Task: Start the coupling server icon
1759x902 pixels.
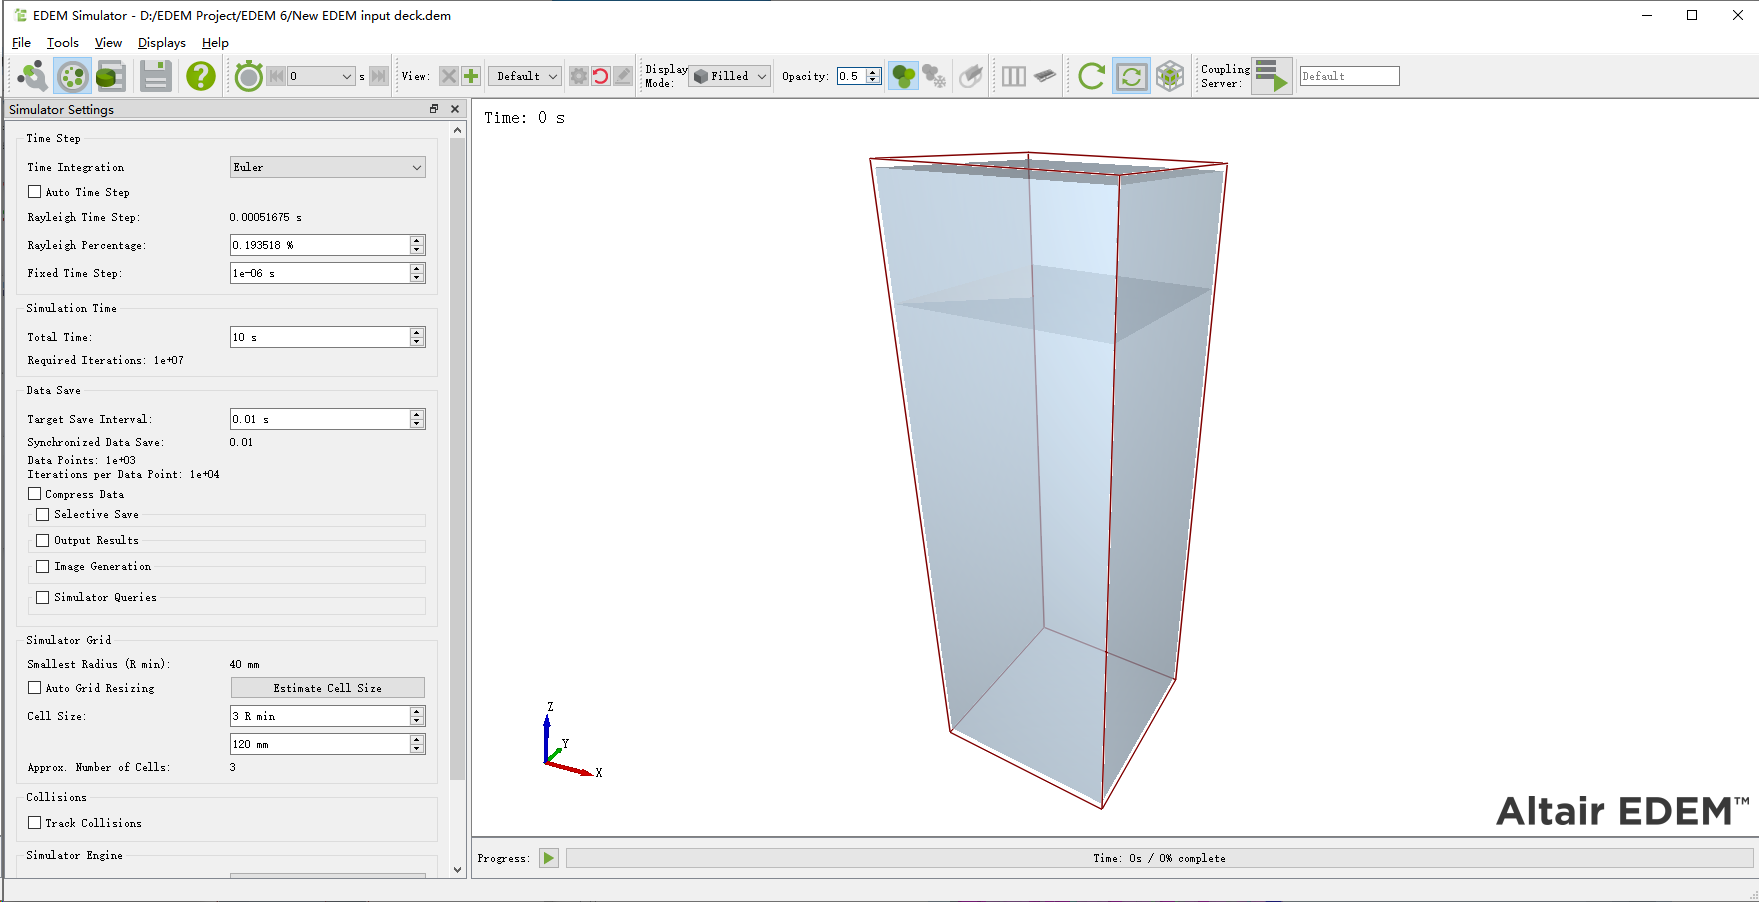Action: [x=1272, y=76]
